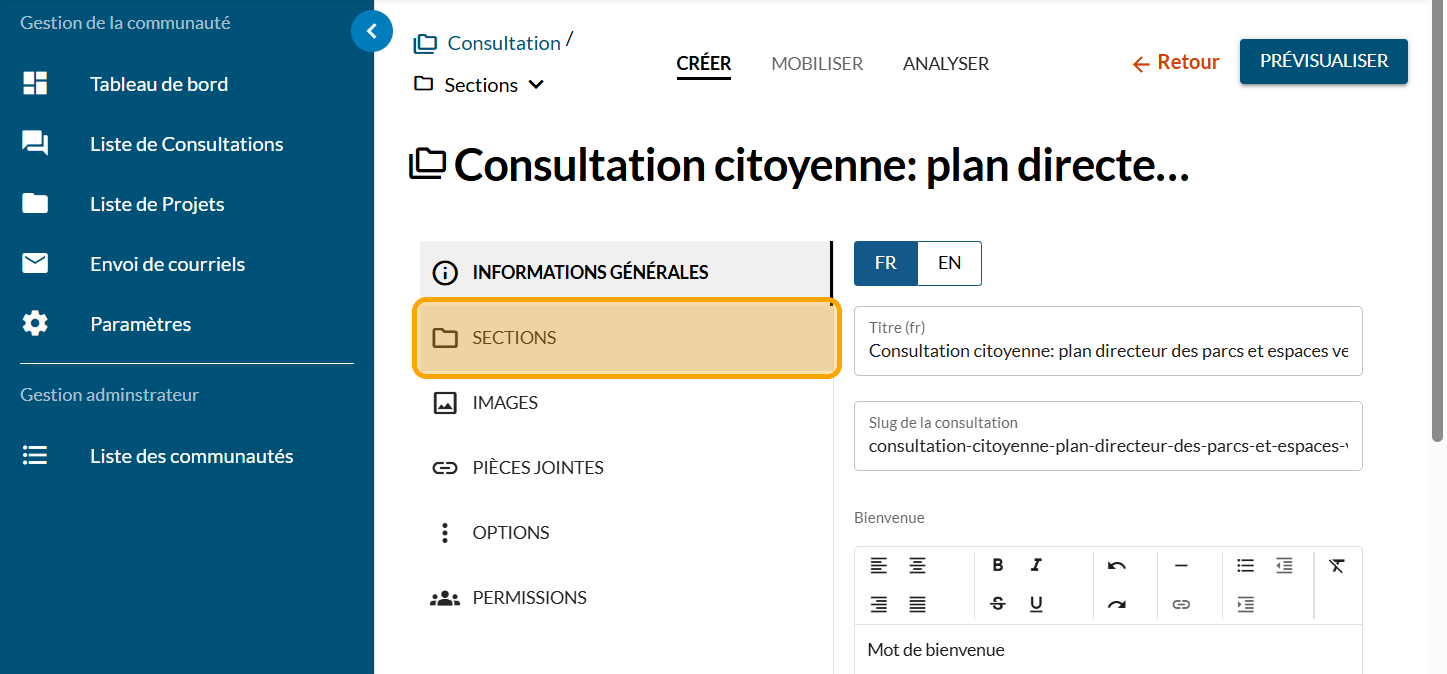The image size is (1447, 674).
Task: Justify text with the alignment icon
Action: 917,604
